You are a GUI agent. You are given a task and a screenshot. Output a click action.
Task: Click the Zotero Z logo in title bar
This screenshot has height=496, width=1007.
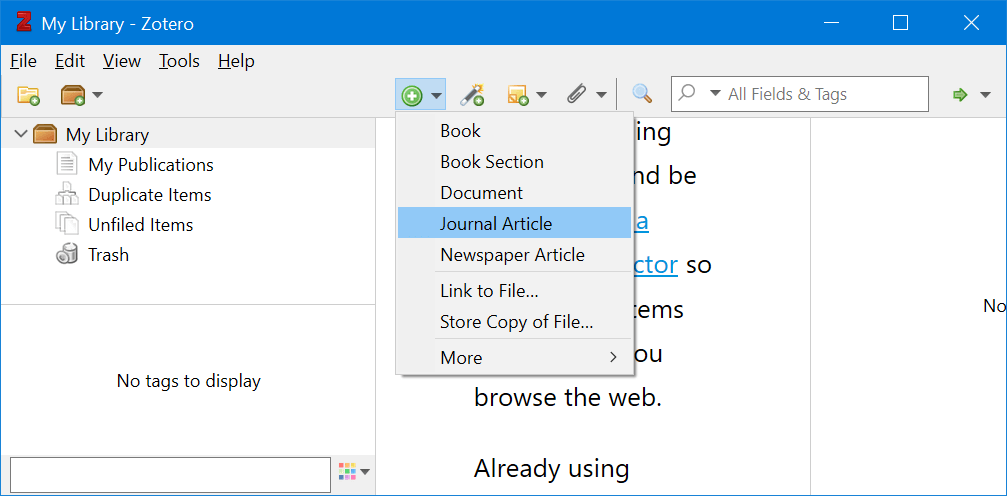click(x=24, y=22)
